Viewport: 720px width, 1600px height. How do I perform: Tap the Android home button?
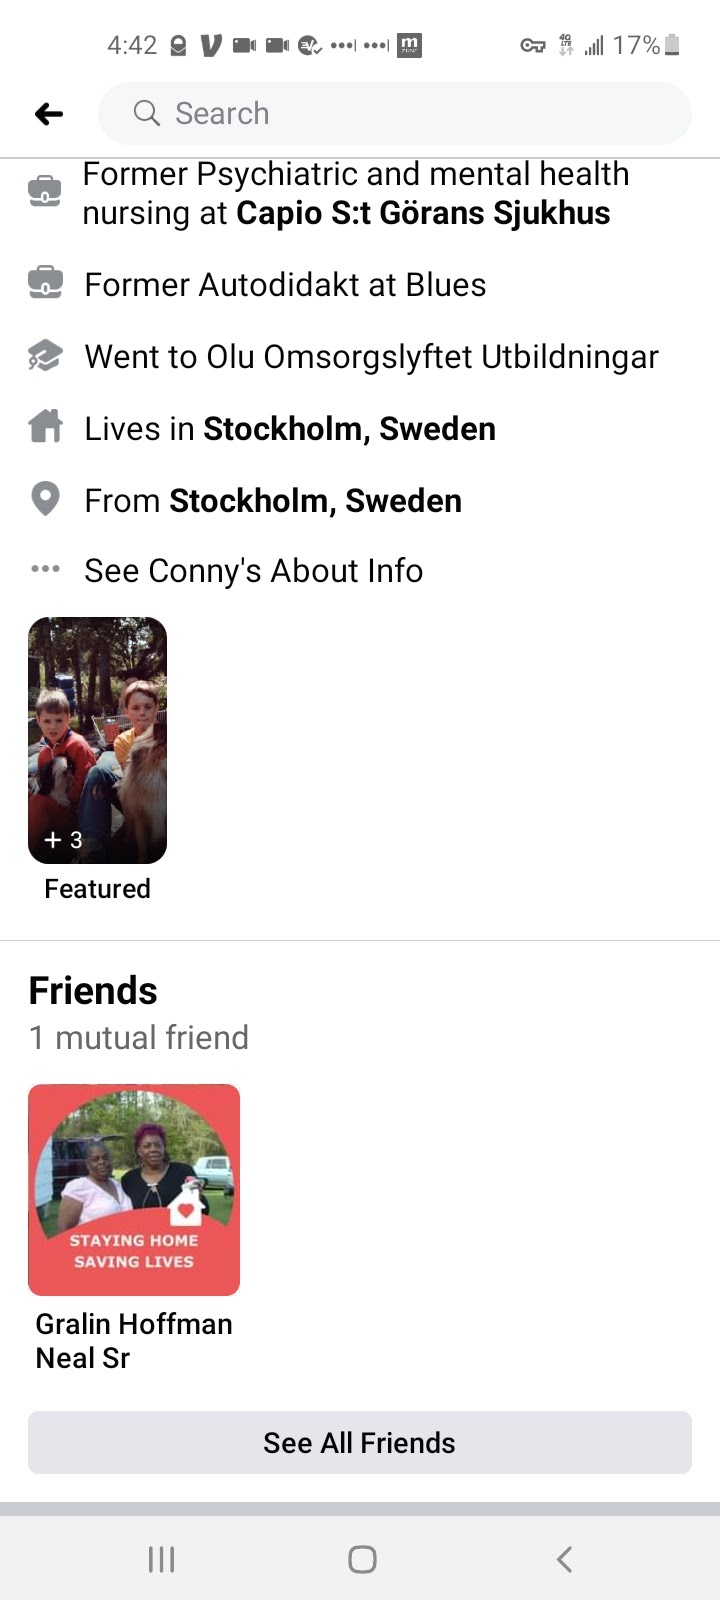(361, 1559)
